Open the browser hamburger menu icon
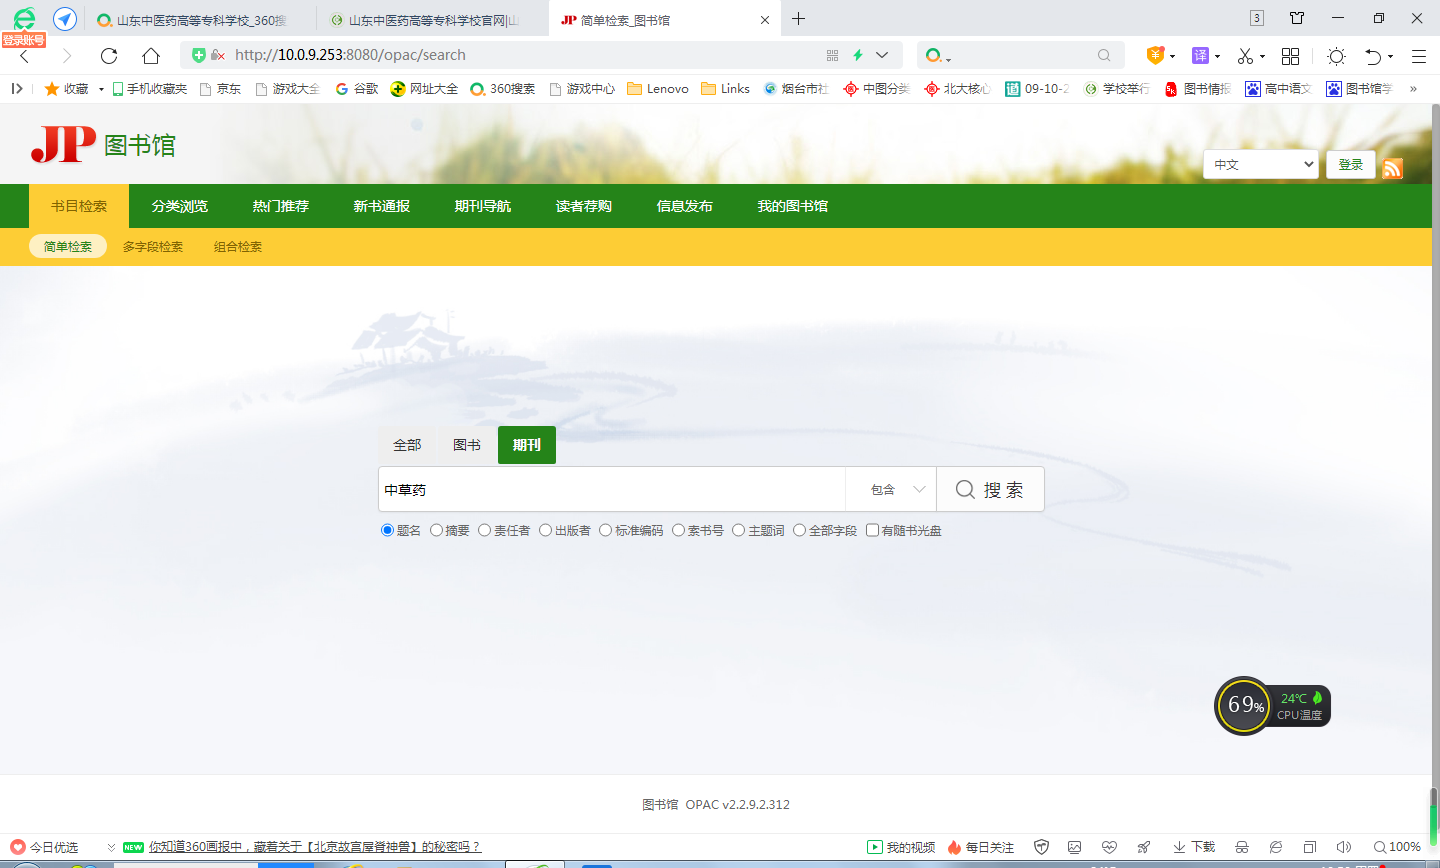This screenshot has height=868, width=1440. click(x=1418, y=56)
